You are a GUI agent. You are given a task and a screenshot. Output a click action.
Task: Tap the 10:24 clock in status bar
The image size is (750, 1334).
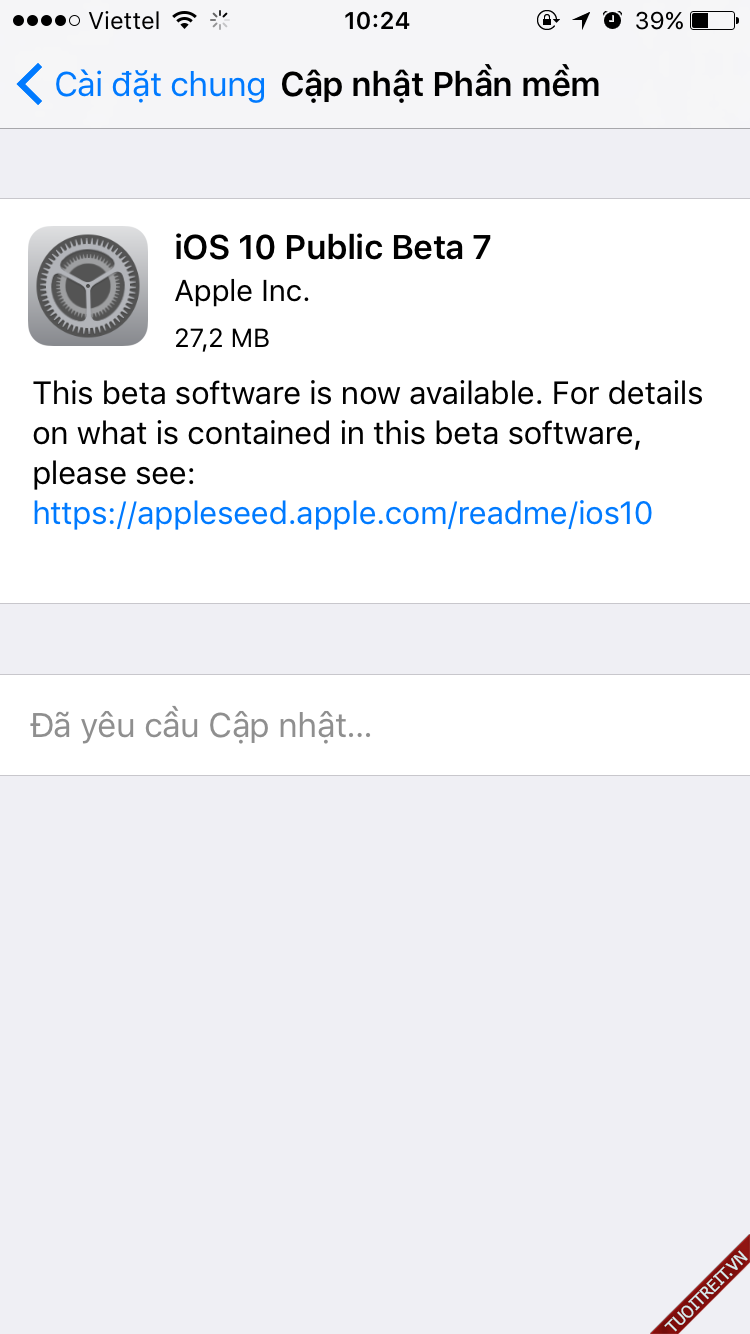tap(376, 20)
